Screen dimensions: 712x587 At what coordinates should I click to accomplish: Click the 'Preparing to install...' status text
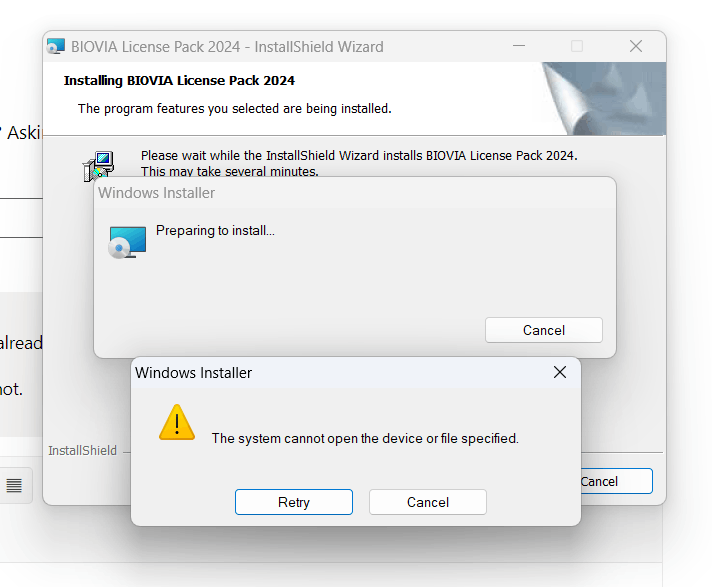click(x=215, y=231)
